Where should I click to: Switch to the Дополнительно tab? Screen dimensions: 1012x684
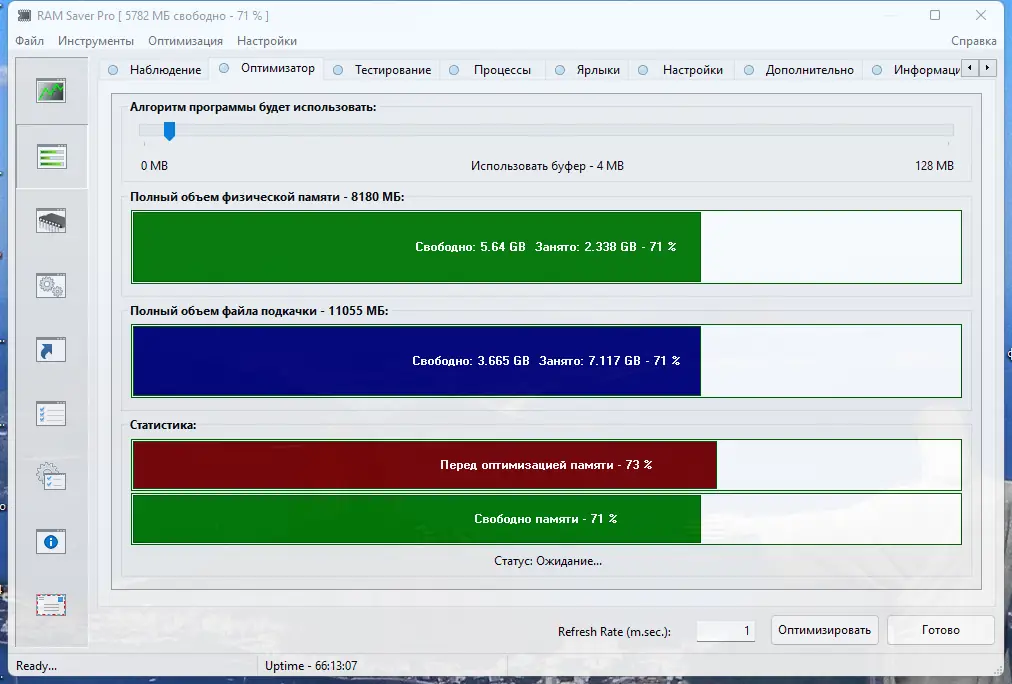pyautogui.click(x=808, y=69)
